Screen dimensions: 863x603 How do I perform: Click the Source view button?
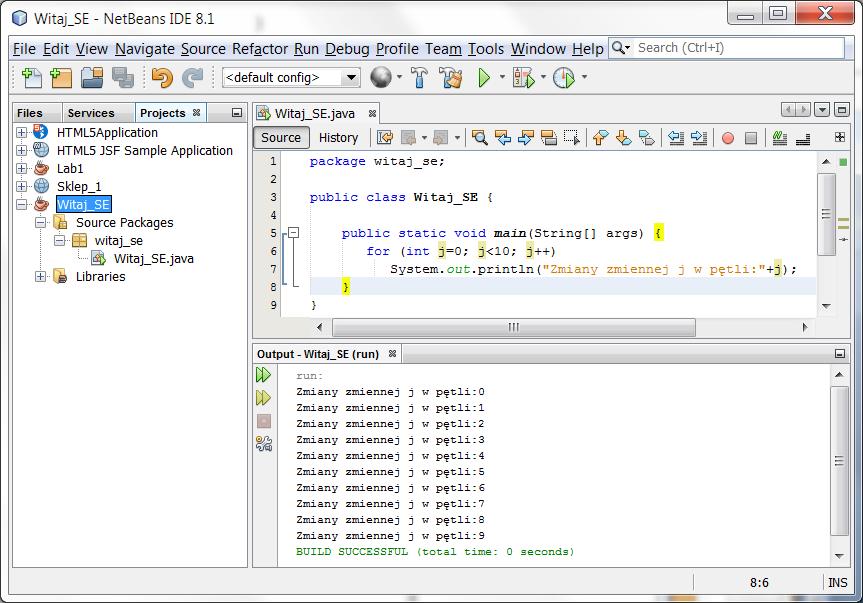tap(281, 138)
